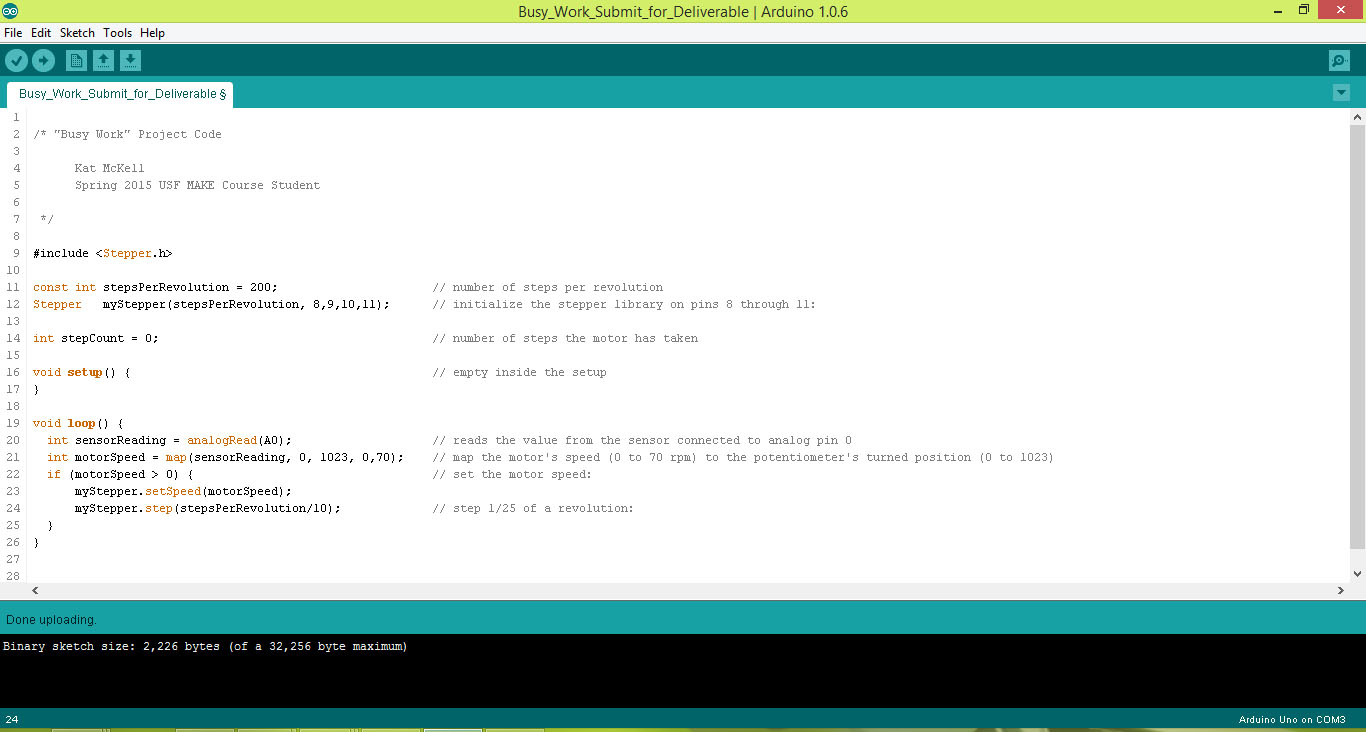
Task: Select the Busy_Work_Submit_for_Deliverable tab
Action: (x=120, y=94)
